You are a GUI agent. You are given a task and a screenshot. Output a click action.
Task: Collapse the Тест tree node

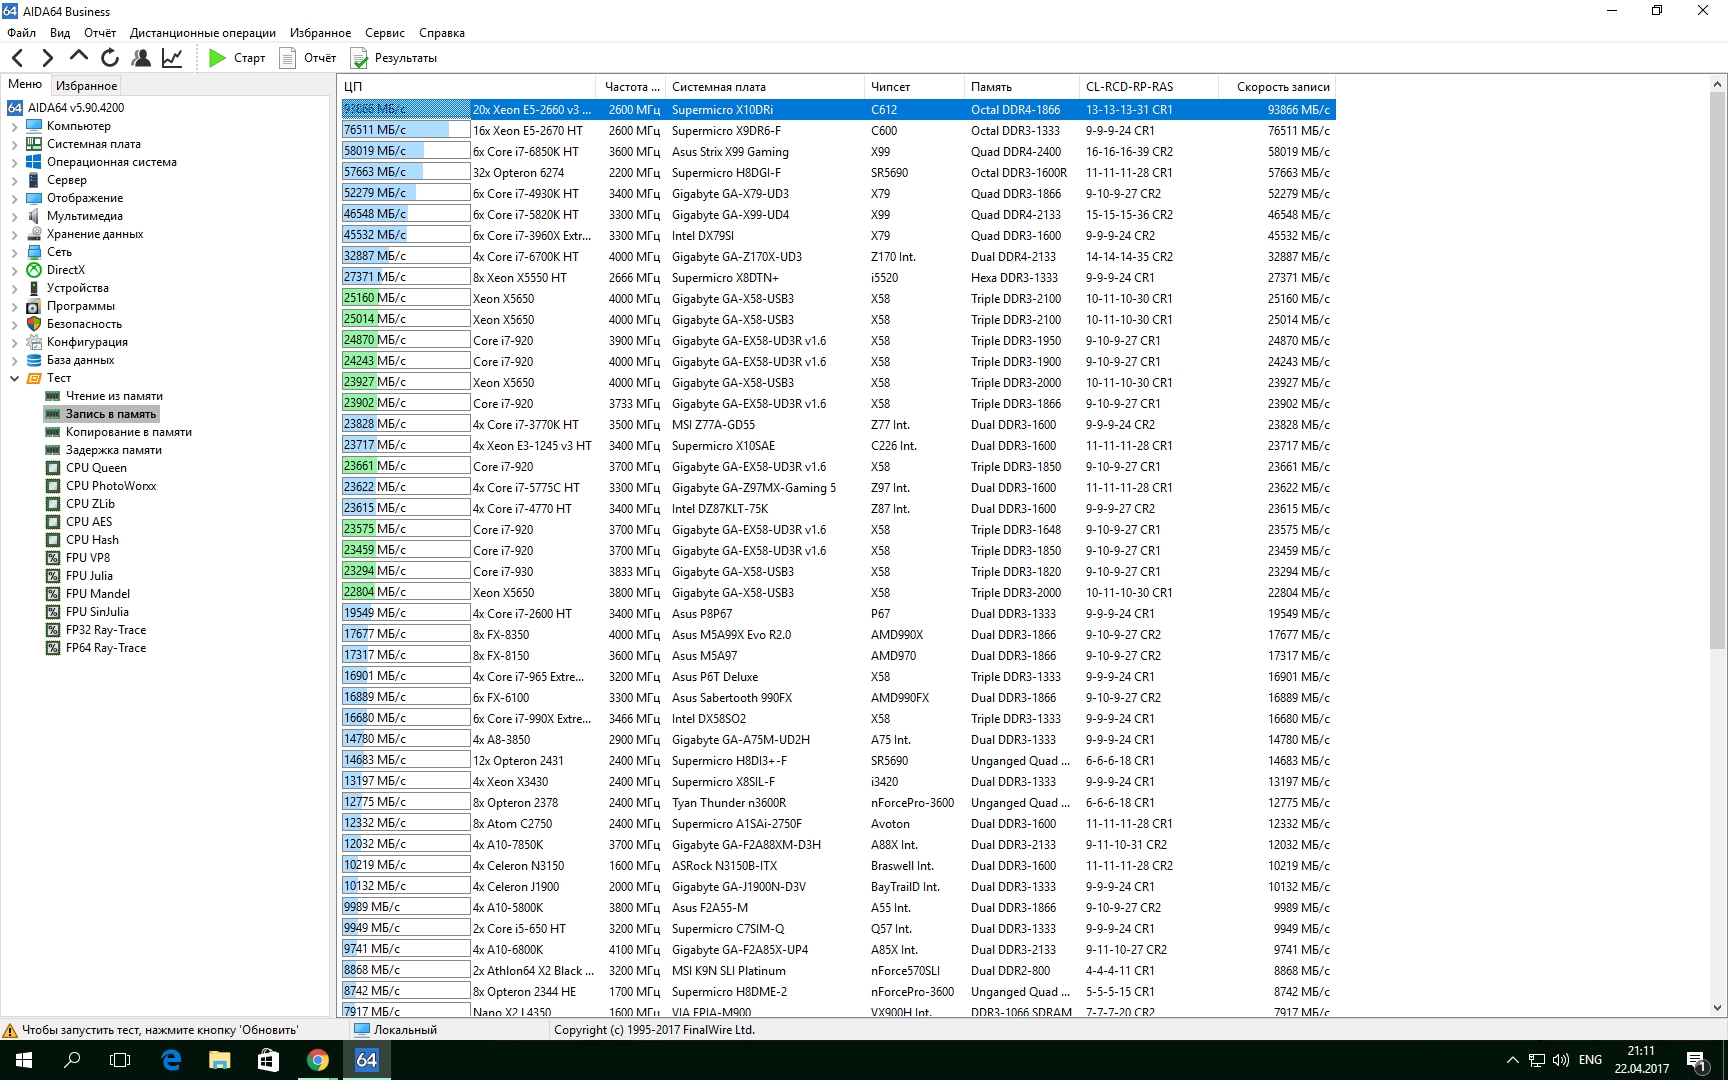click(x=14, y=378)
